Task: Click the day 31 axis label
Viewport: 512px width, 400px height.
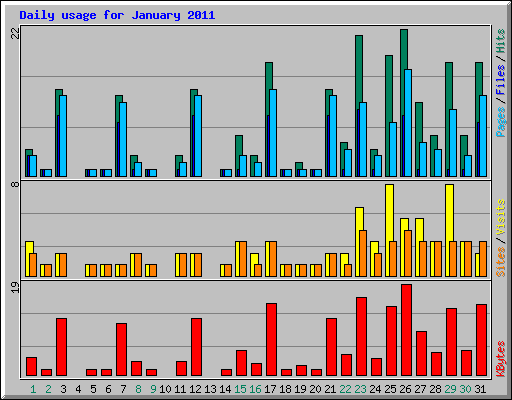Action: tap(480, 389)
